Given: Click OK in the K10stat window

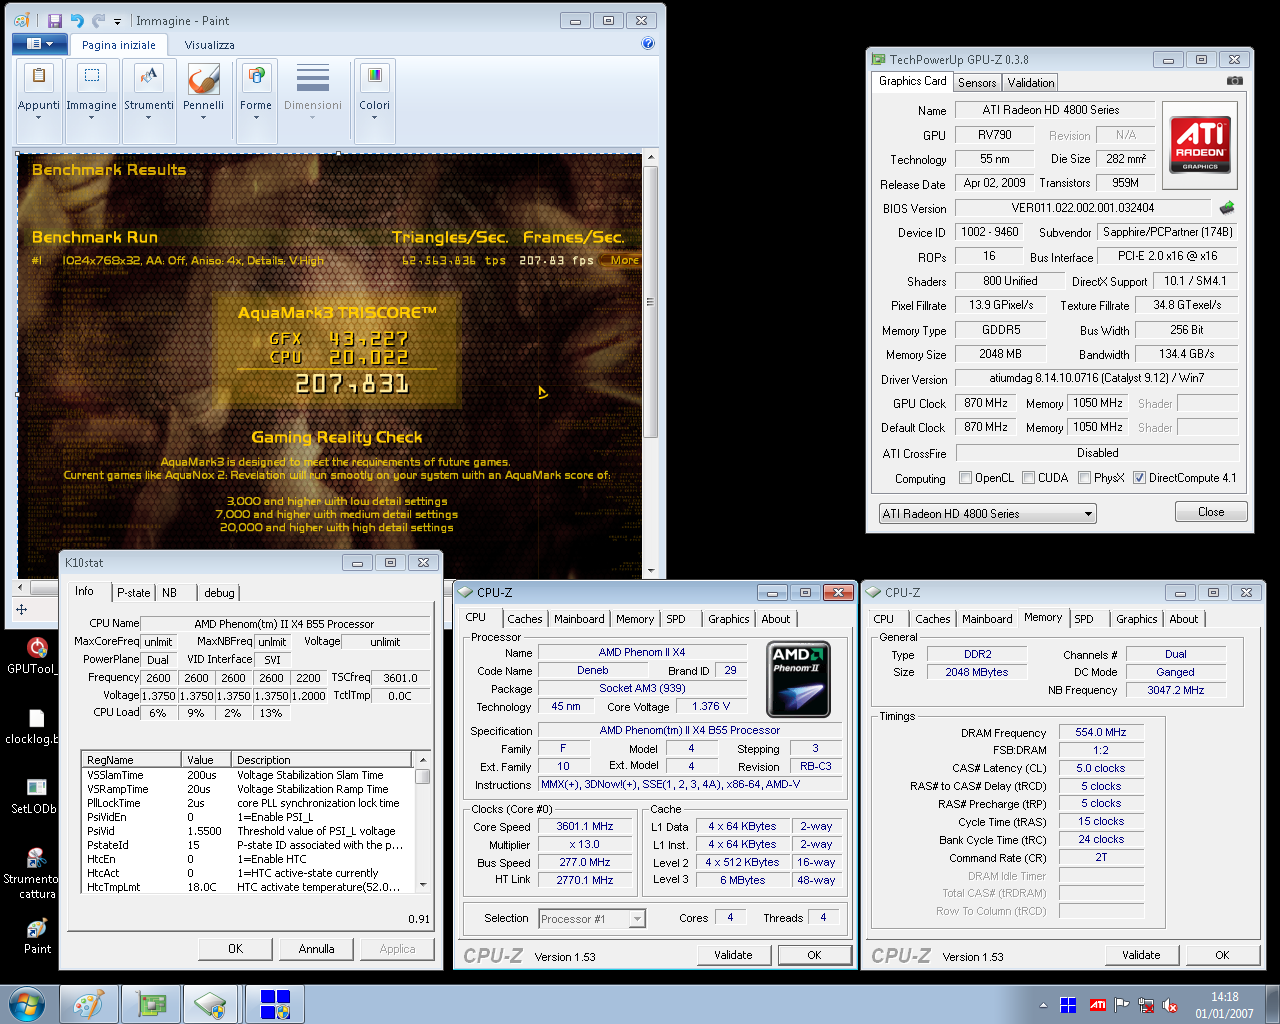Looking at the screenshot, I should [x=235, y=949].
